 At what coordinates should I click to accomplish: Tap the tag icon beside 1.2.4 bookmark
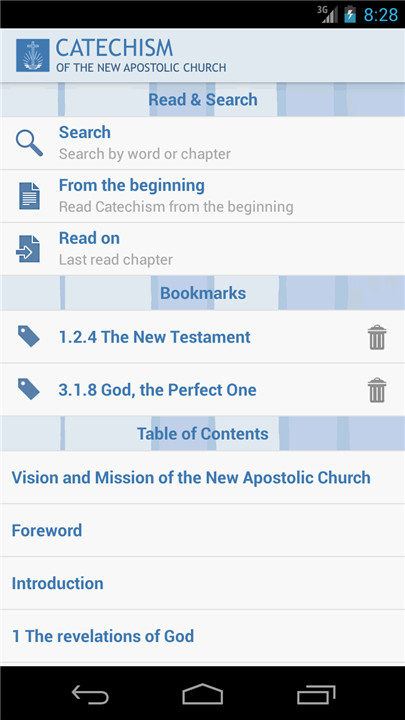(28, 337)
